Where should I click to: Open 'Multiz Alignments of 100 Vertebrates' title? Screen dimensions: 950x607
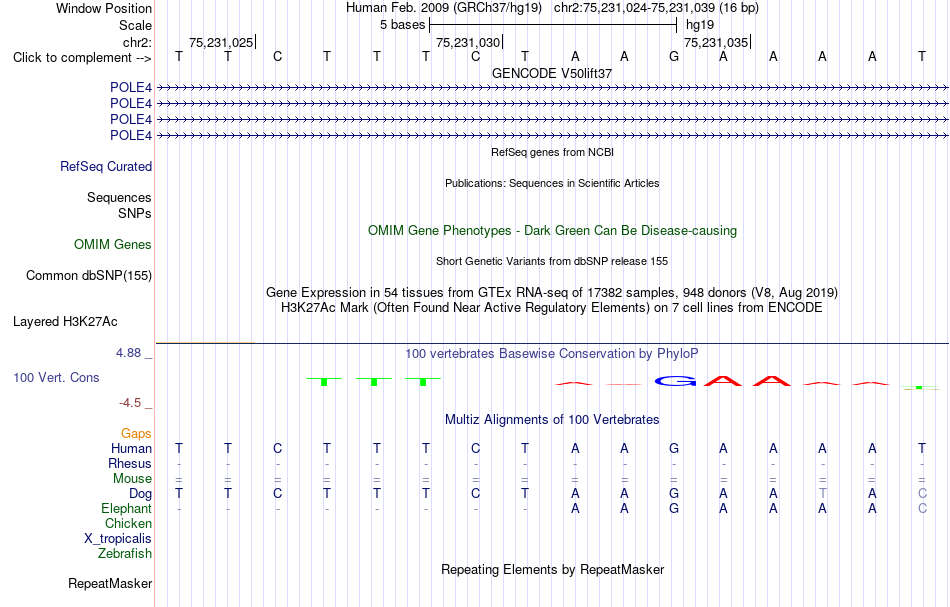[x=552, y=420]
